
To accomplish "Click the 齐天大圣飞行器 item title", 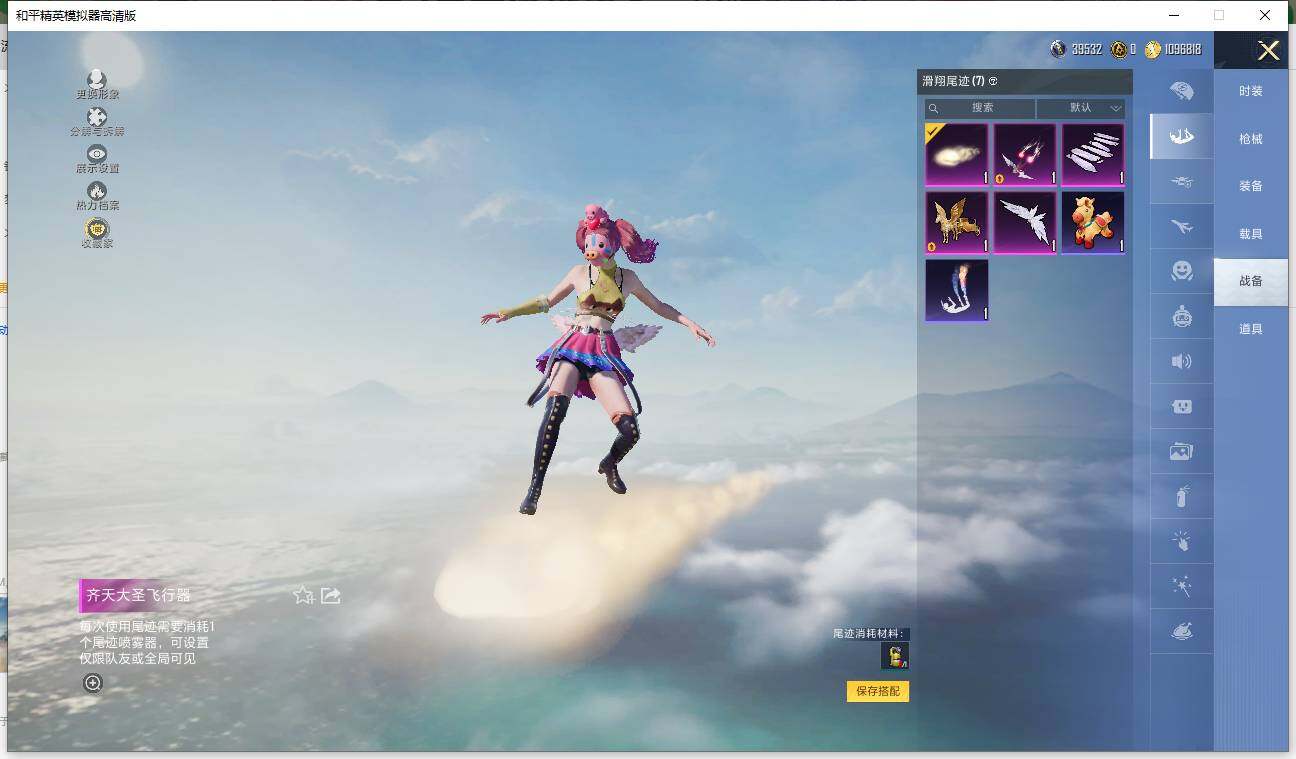I will pyautogui.click(x=136, y=595).
